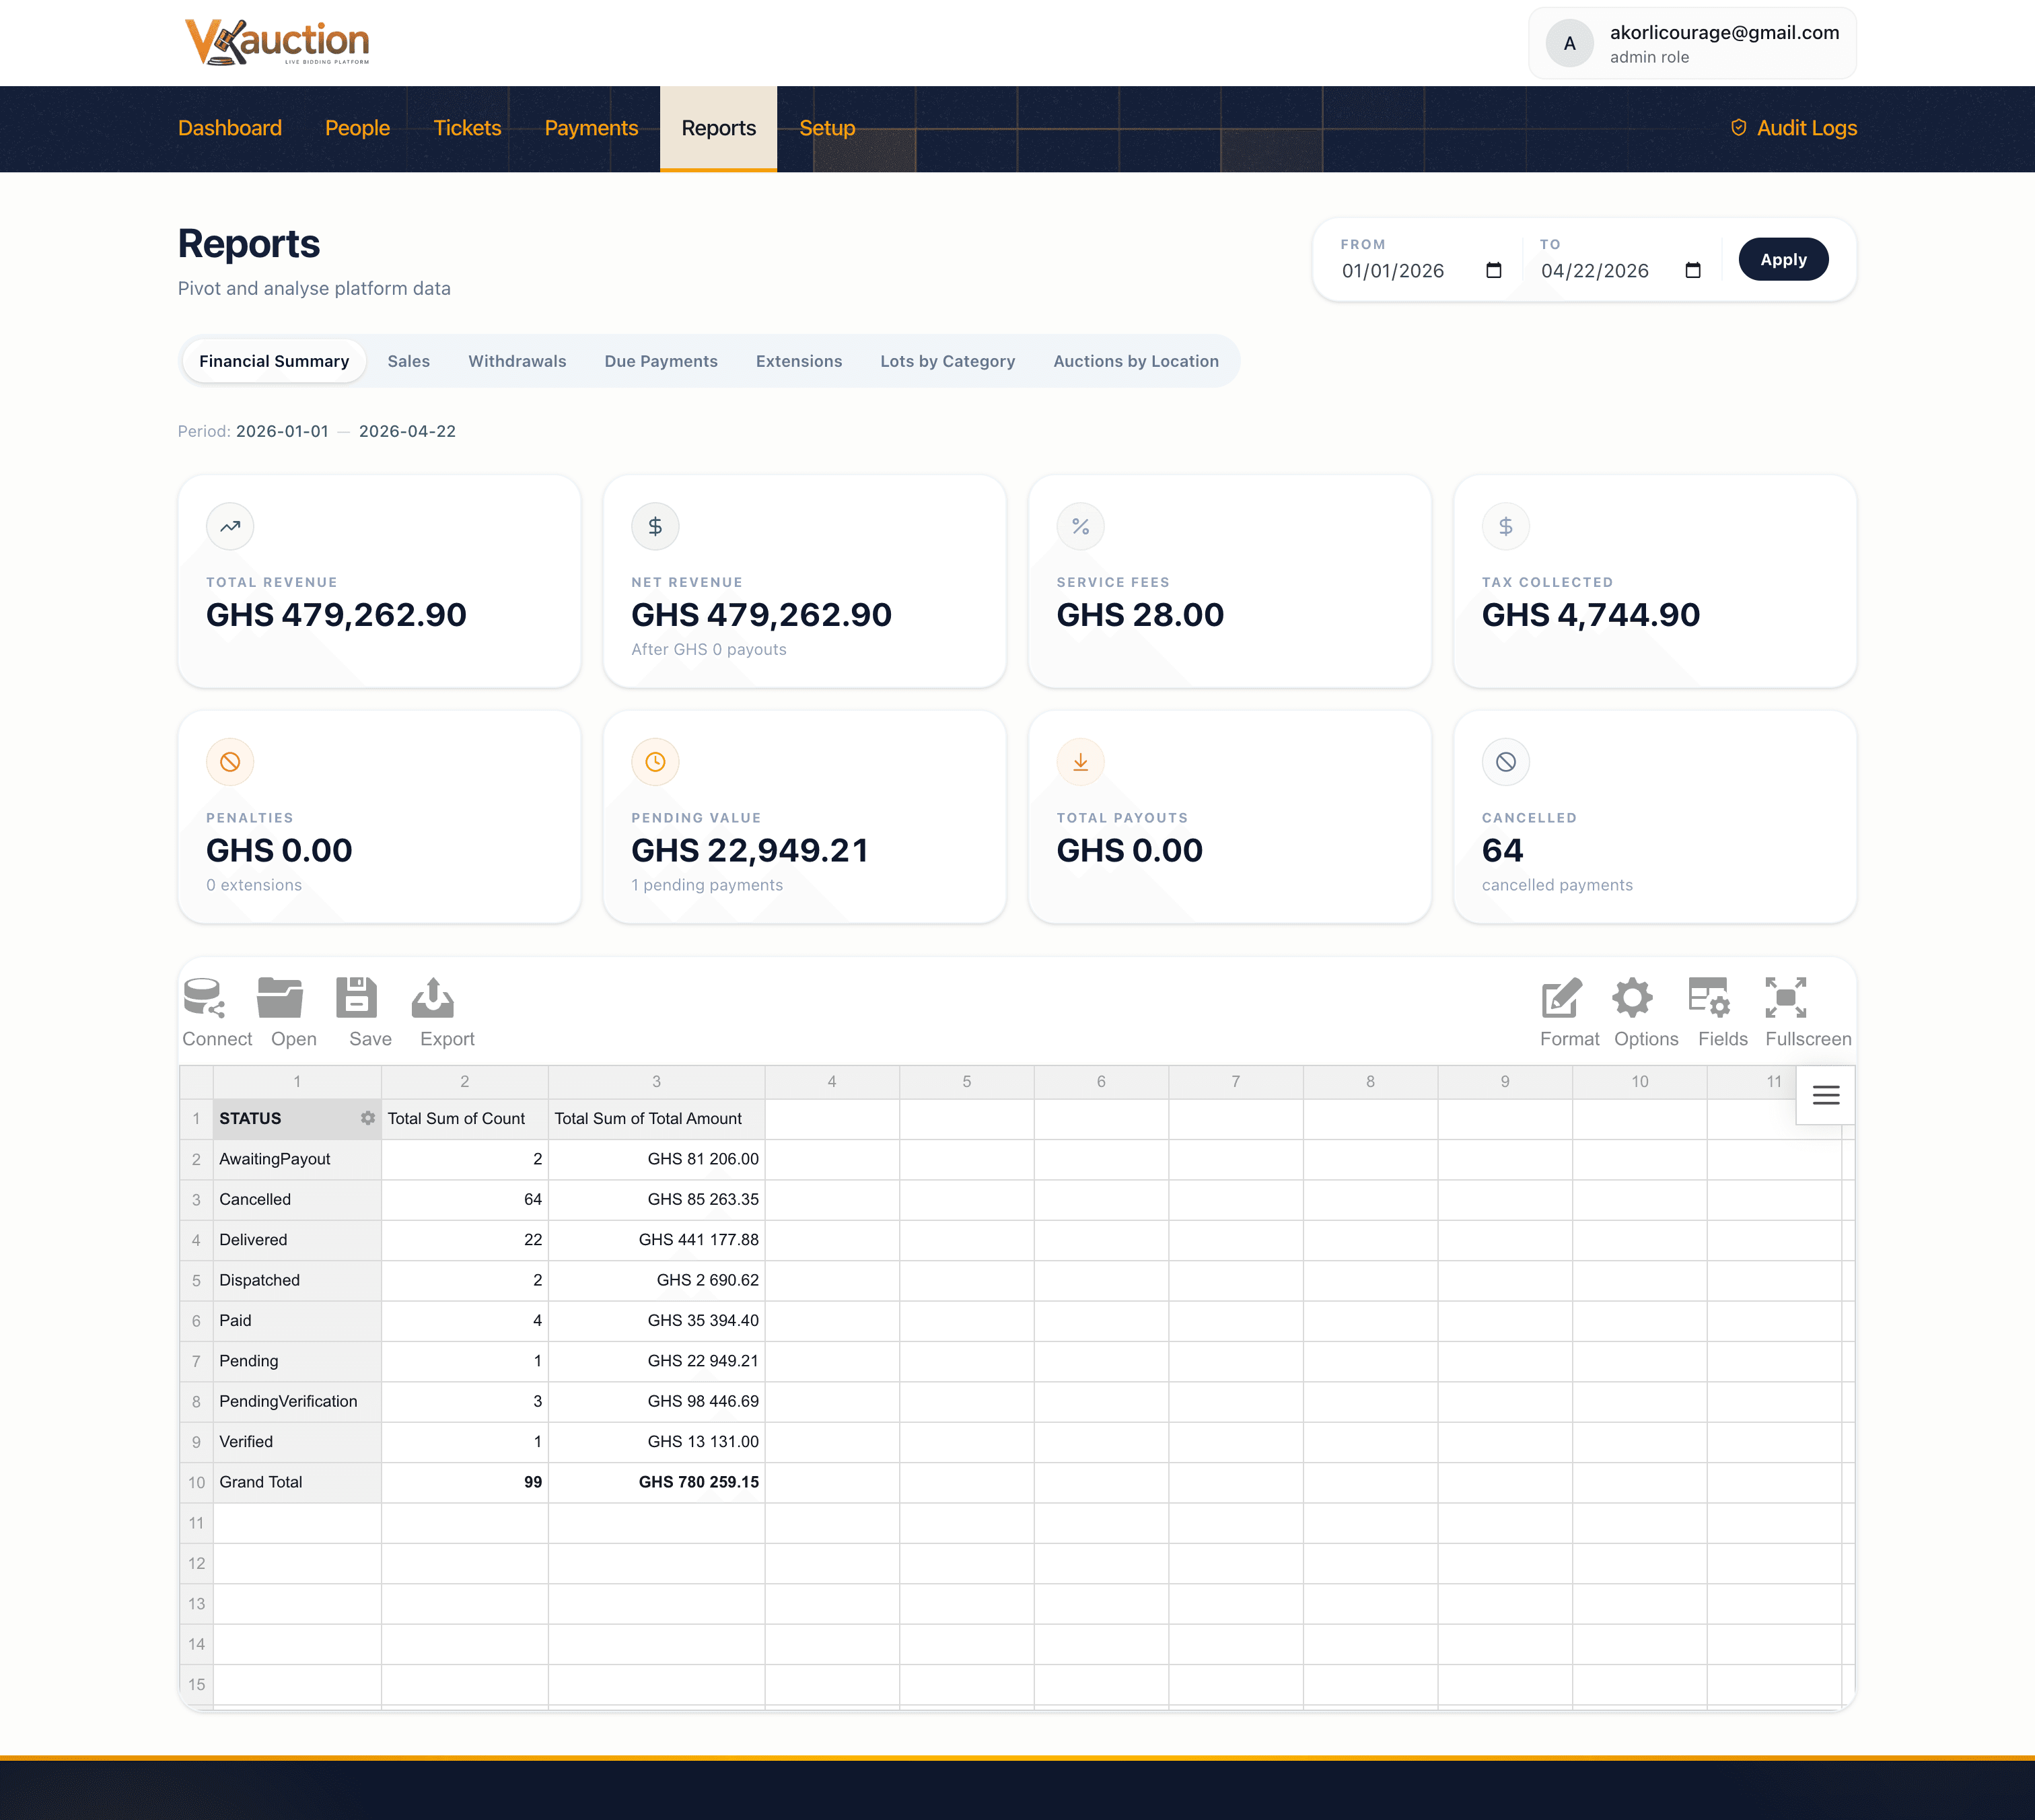2035x1820 pixels.
Task: Click the Service Fees percent icon
Action: (x=1080, y=526)
